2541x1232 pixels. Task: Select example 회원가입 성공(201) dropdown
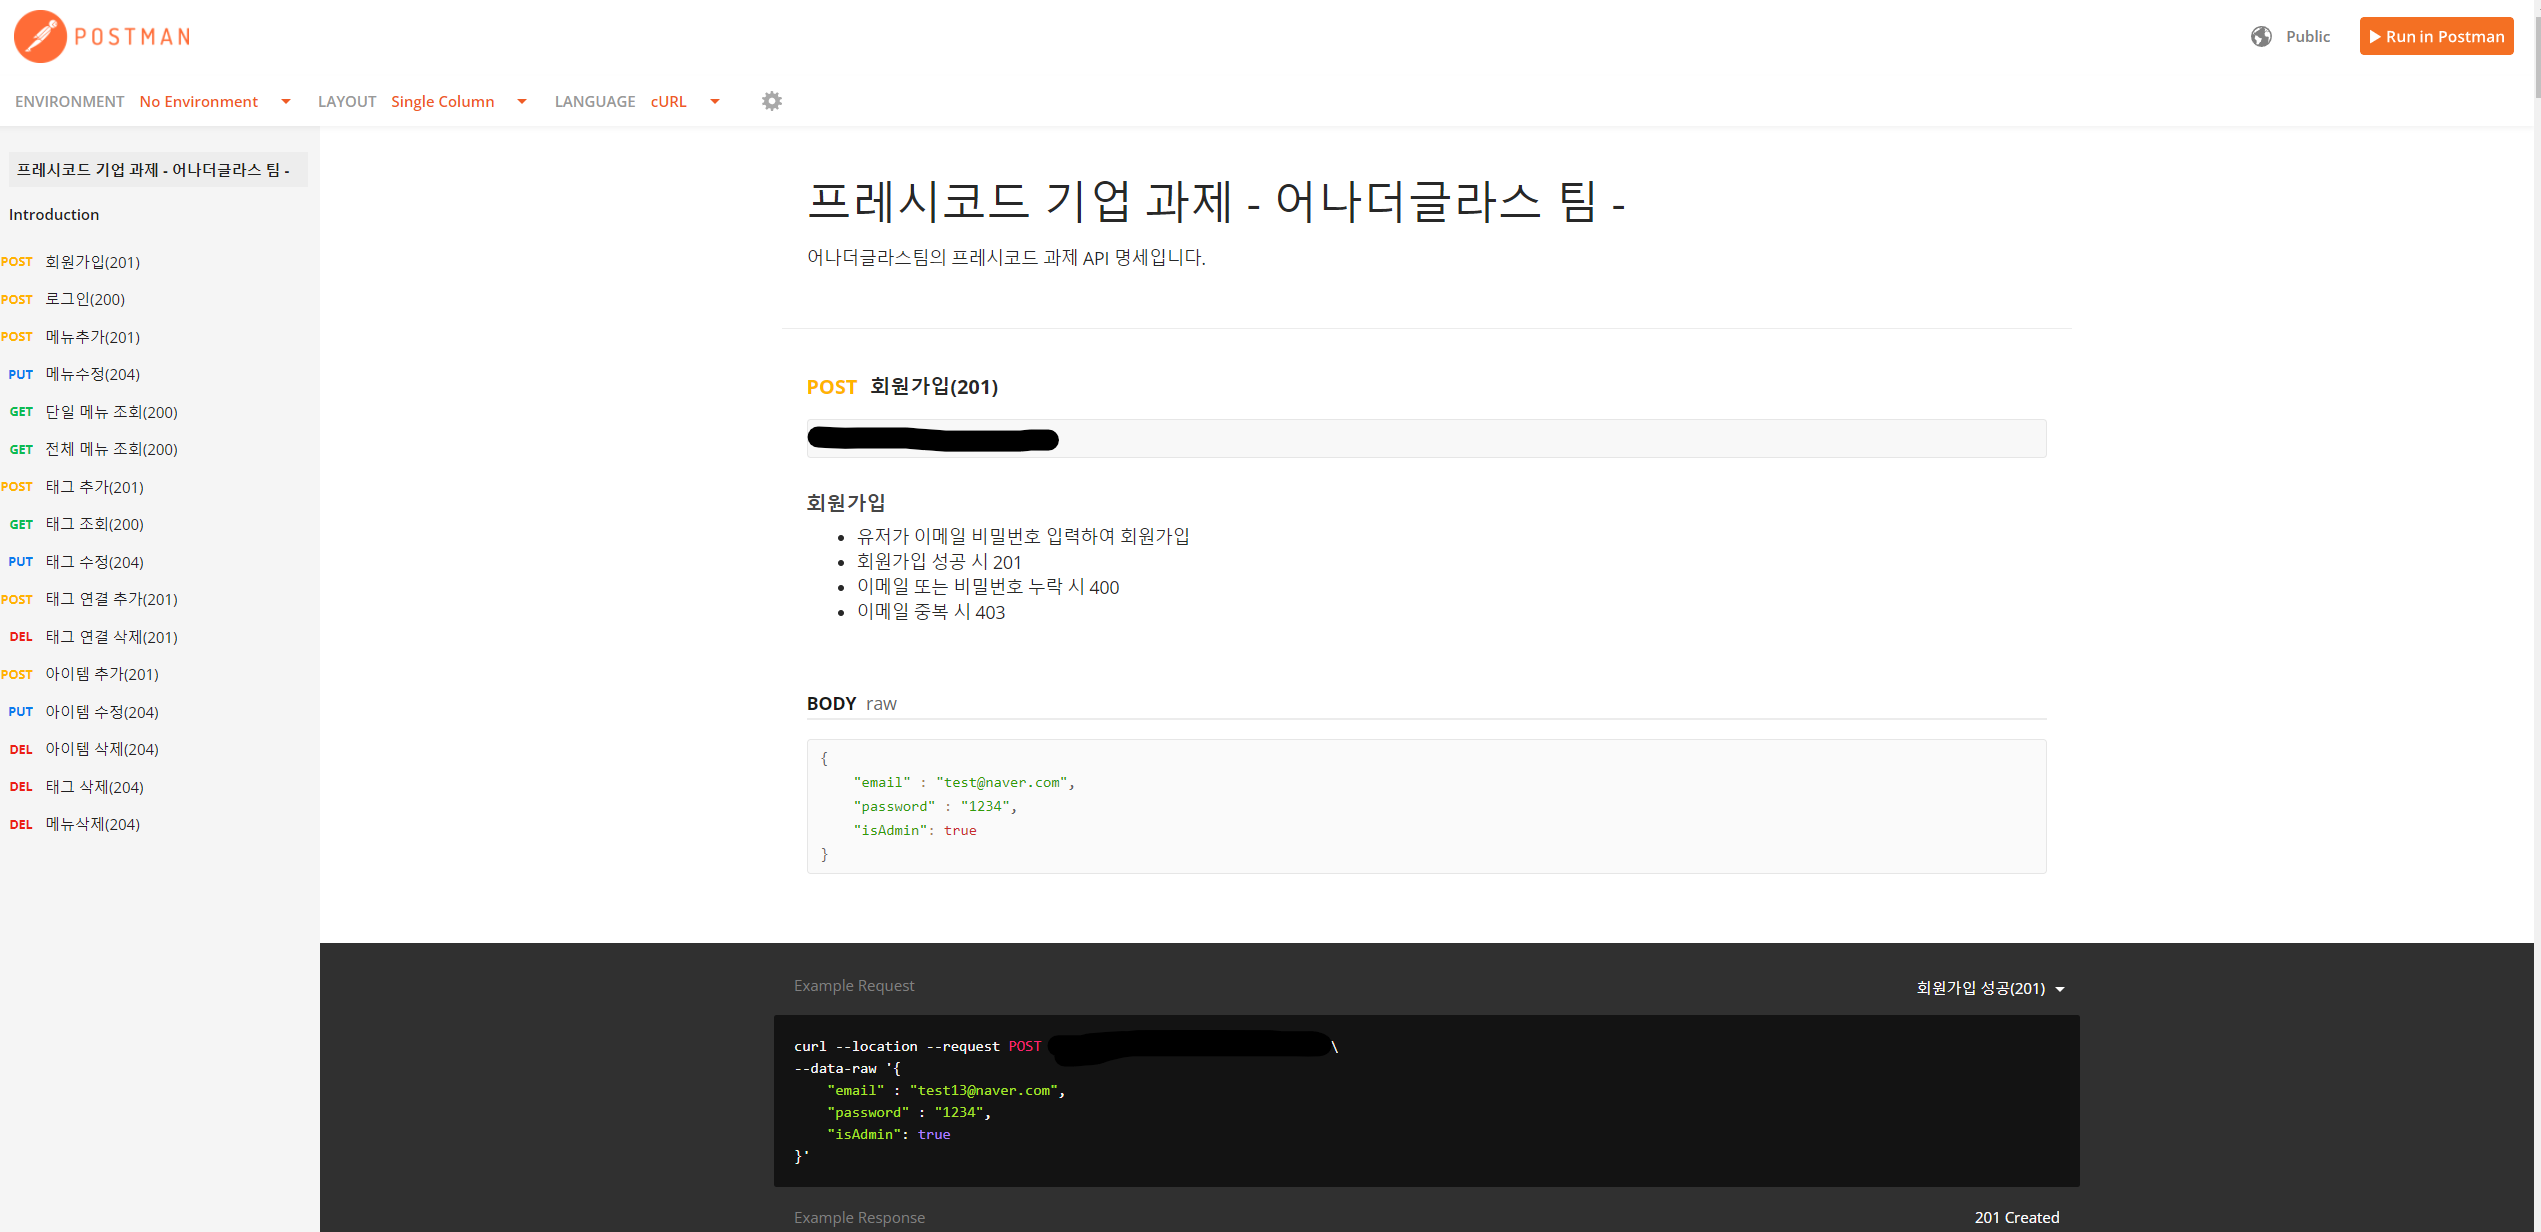(1990, 988)
